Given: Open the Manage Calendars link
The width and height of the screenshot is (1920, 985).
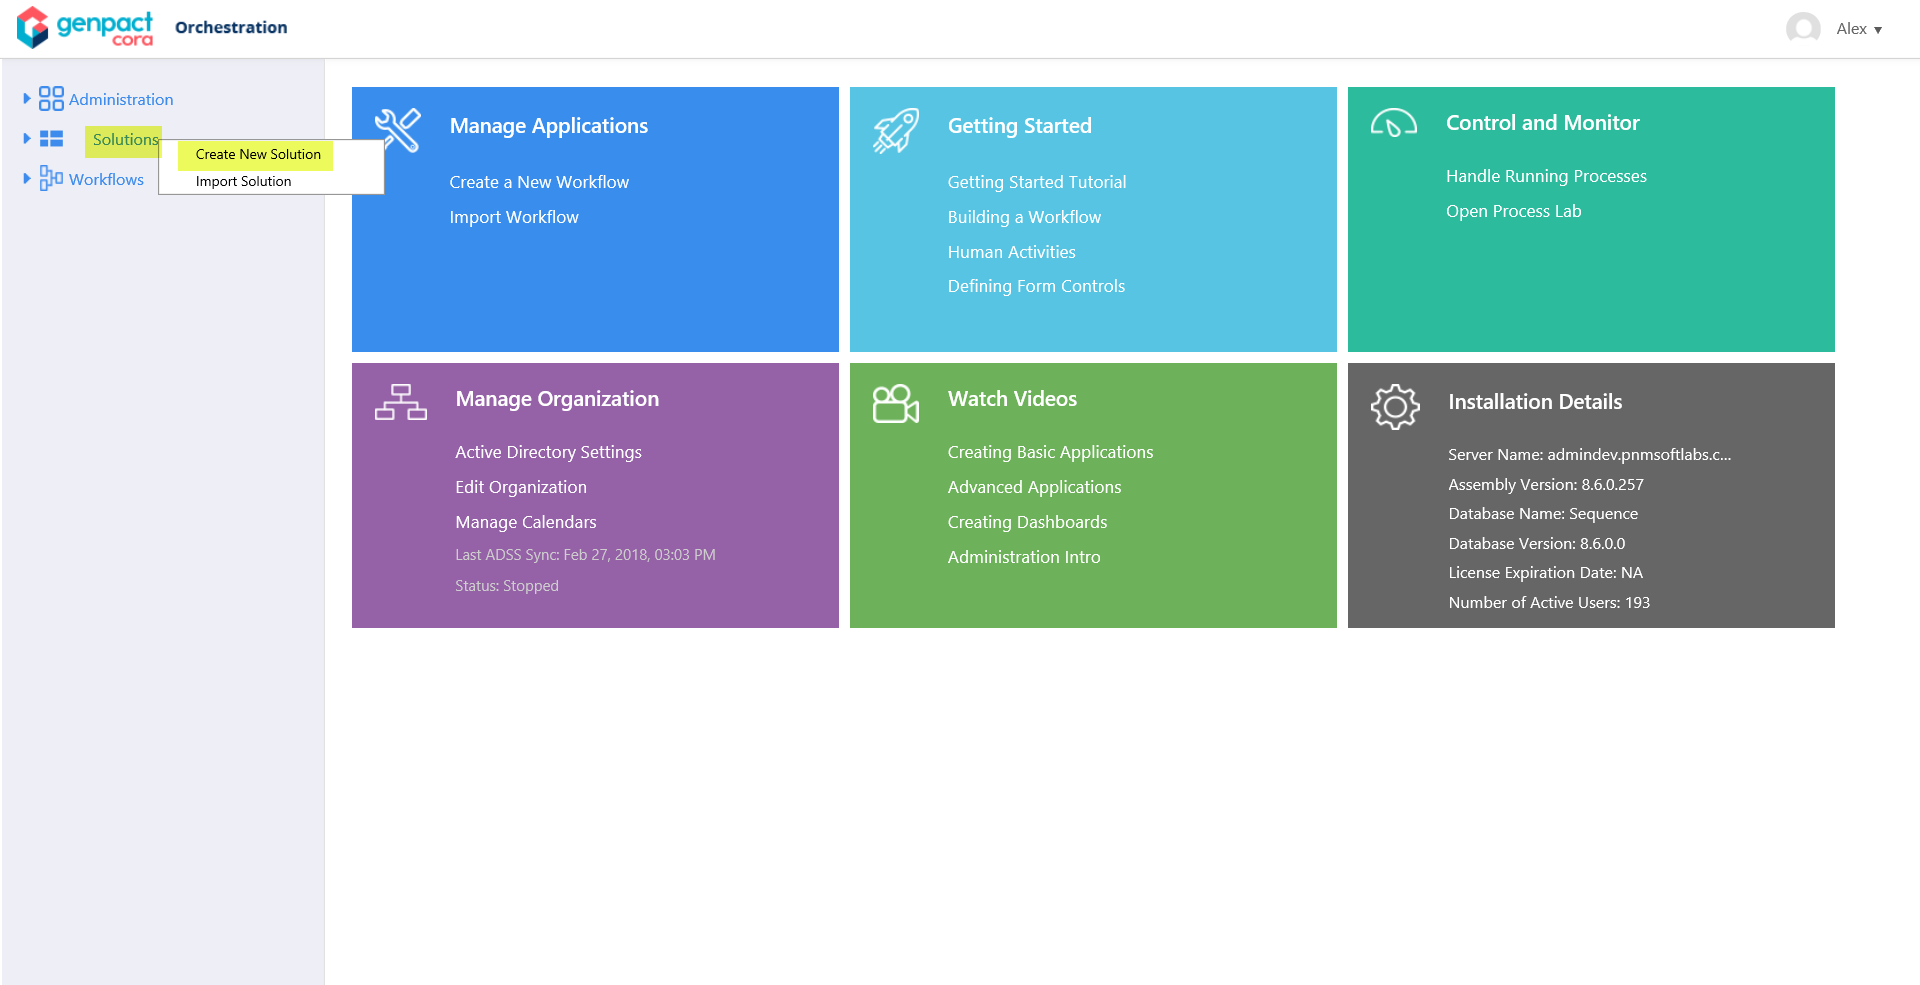Looking at the screenshot, I should (x=526, y=522).
